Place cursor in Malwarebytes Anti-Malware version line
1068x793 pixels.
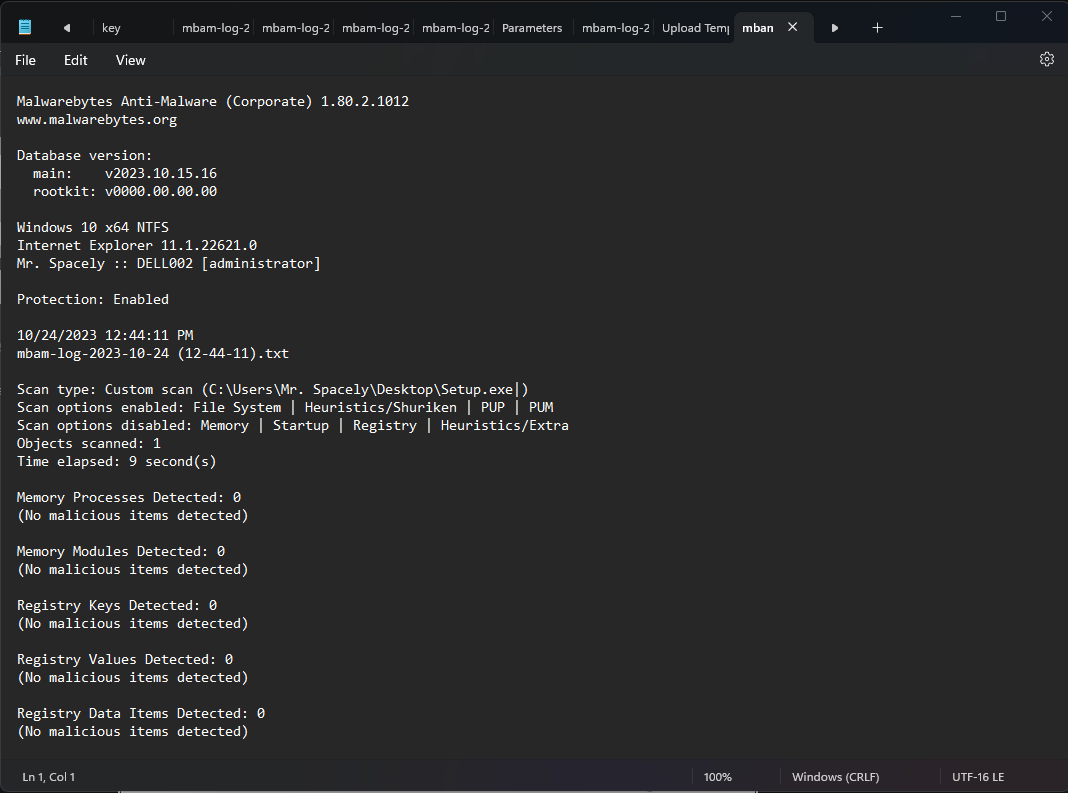pyautogui.click(x=213, y=102)
